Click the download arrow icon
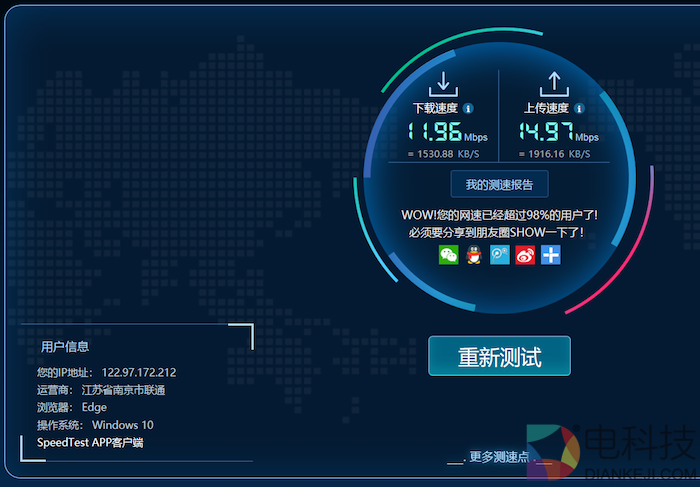The width and height of the screenshot is (700, 487). [443, 84]
